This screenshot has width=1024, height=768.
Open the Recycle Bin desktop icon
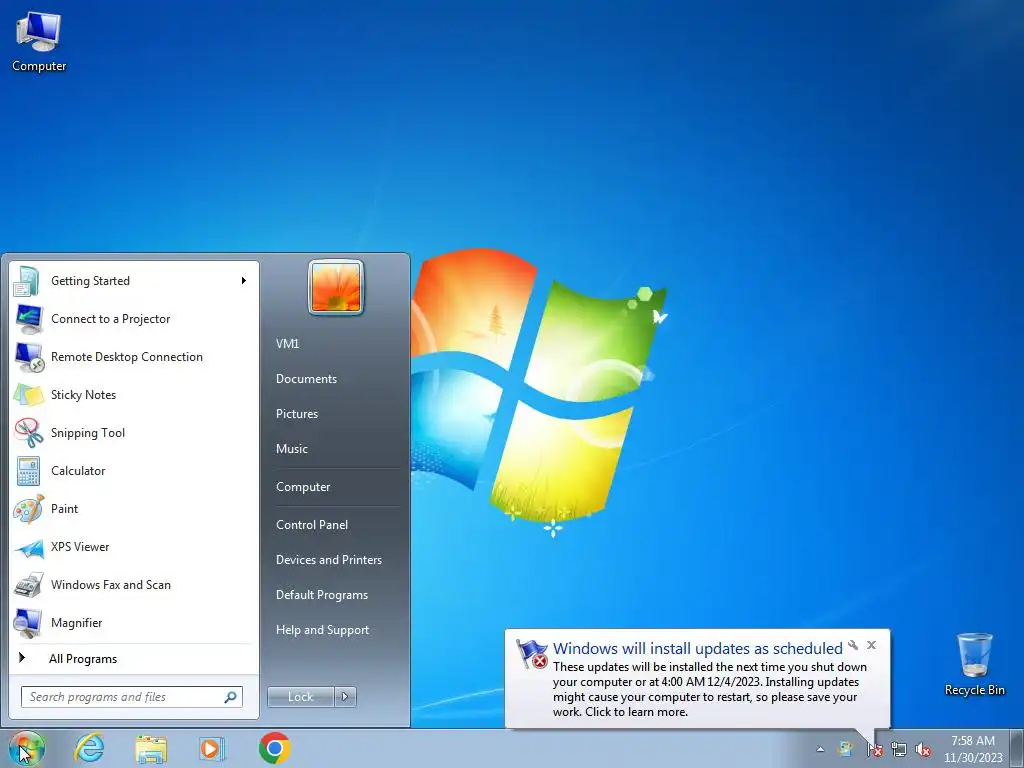[x=974, y=664]
